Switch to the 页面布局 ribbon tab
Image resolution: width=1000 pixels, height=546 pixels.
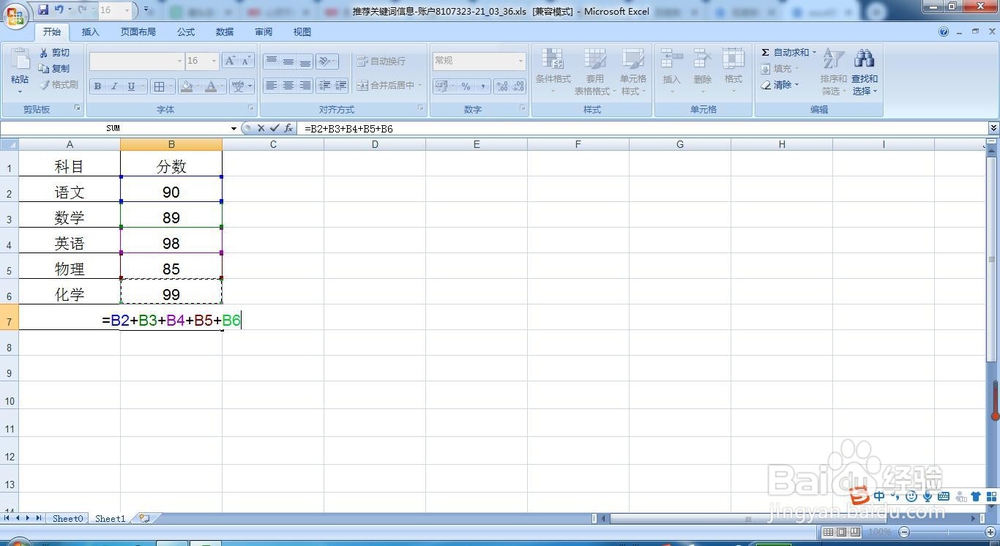pyautogui.click(x=138, y=32)
